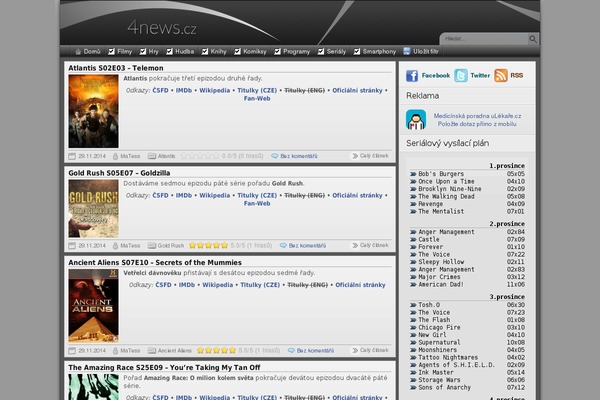Click comment bubble icon on Gold Rush post

pyautogui.click(x=283, y=246)
